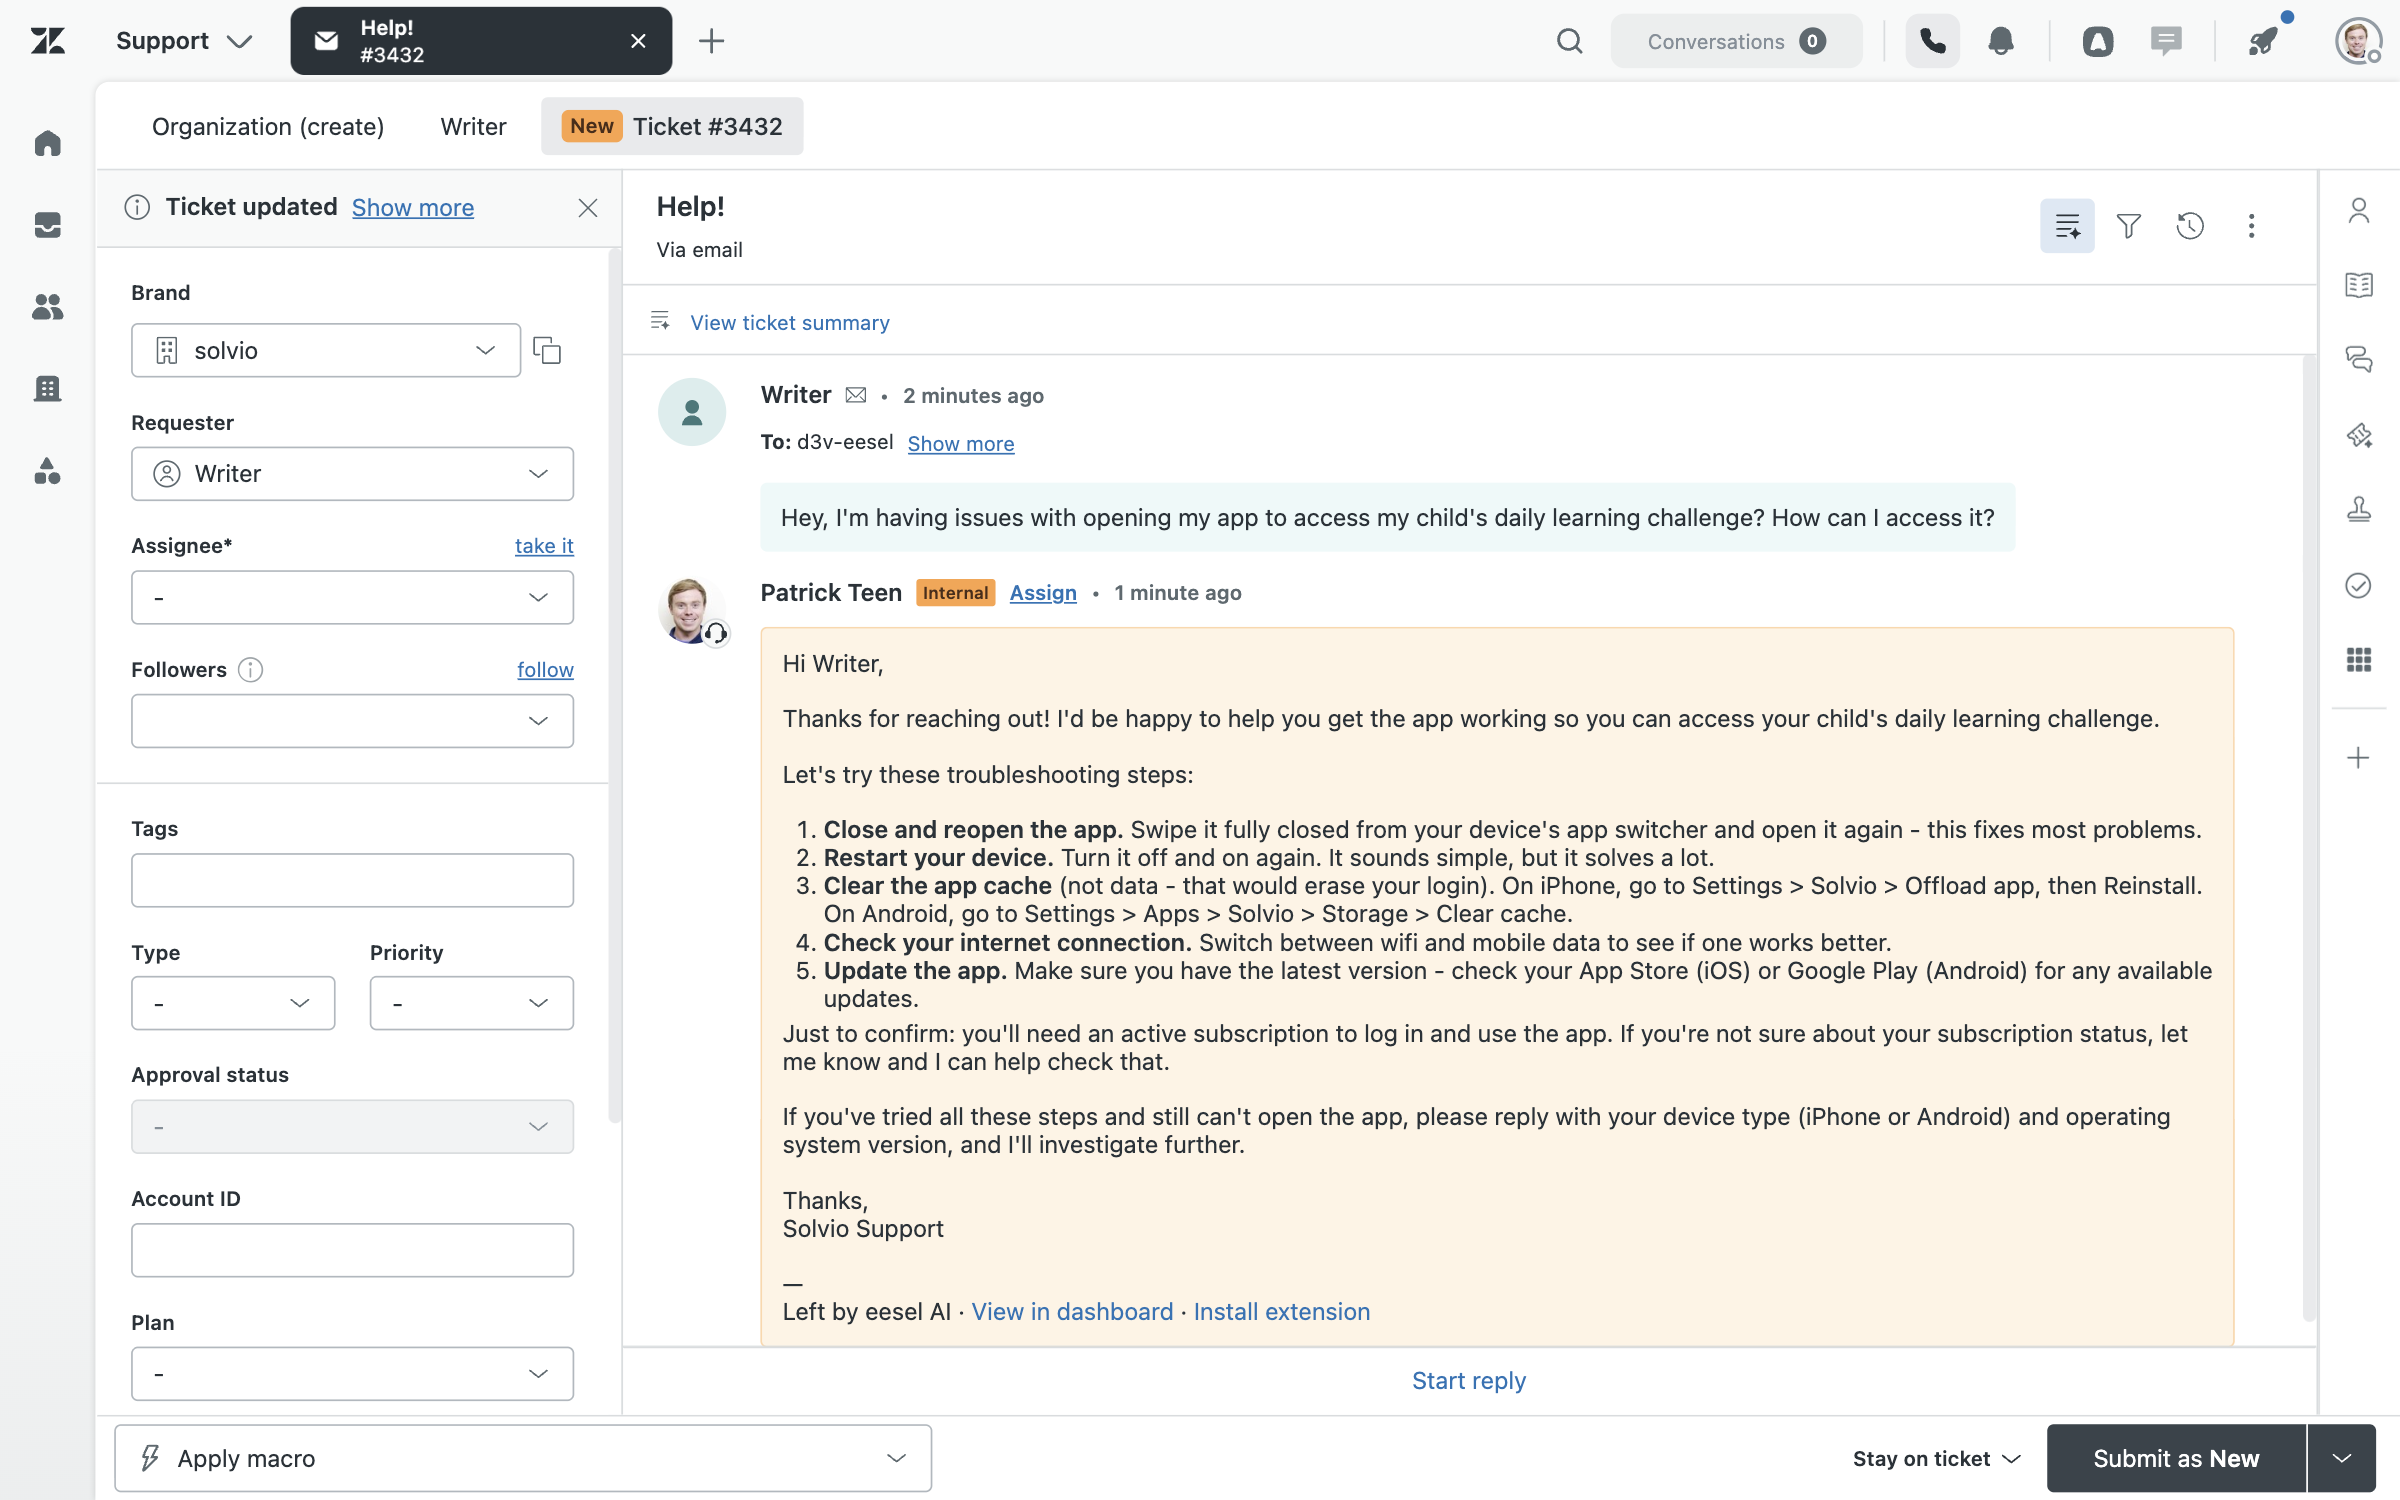Screen dimensions: 2400x1500
Task: Expand the Submit as New arrow menu
Action: [x=2342, y=1458]
